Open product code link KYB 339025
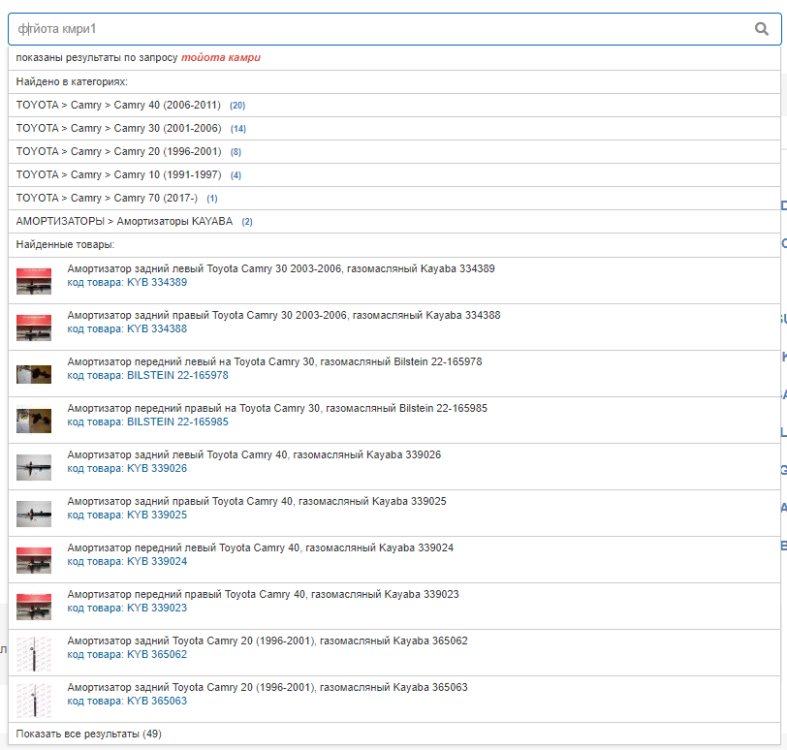This screenshot has width=787, height=750. click(156, 515)
